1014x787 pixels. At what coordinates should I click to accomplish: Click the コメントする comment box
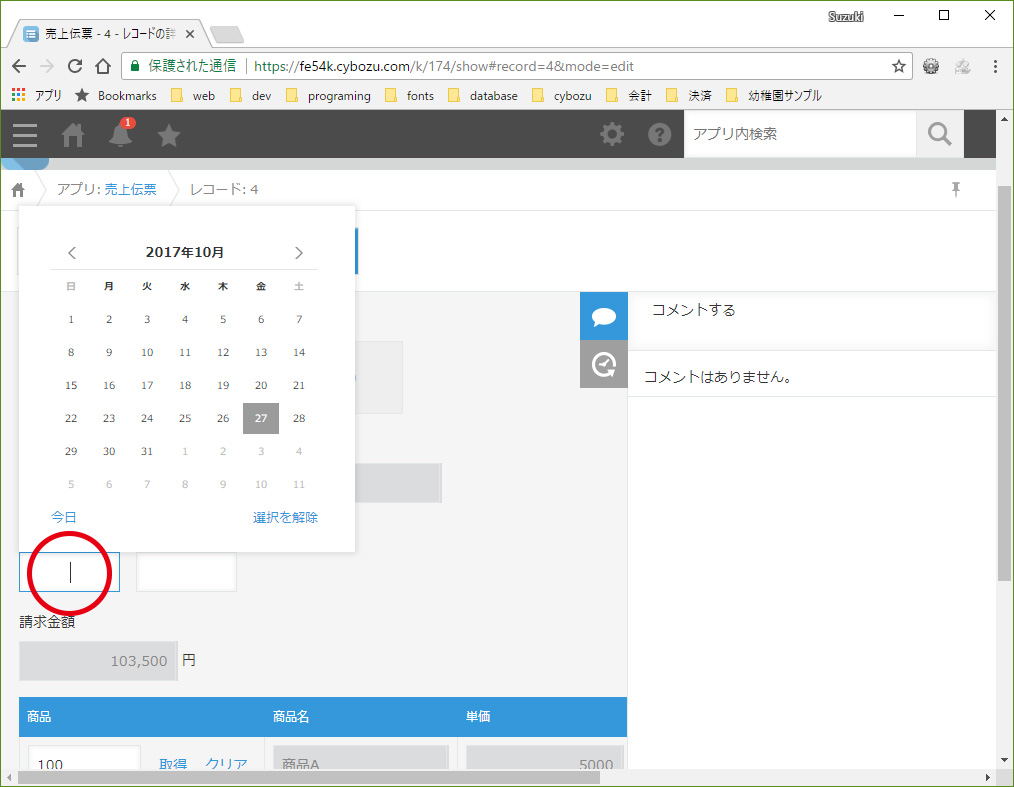pyautogui.click(x=812, y=320)
